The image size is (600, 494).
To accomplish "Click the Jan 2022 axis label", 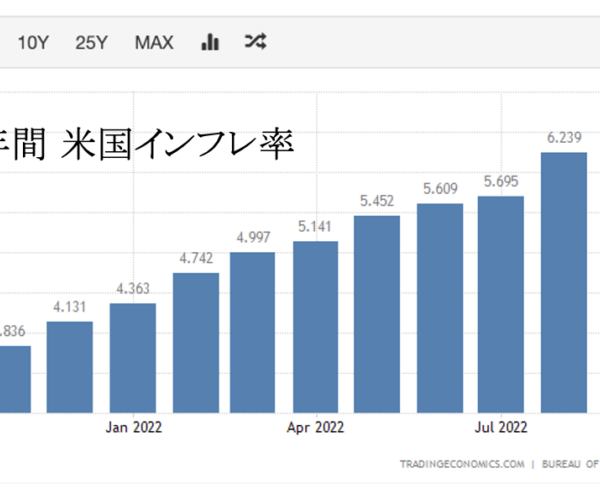I will point(134,428).
